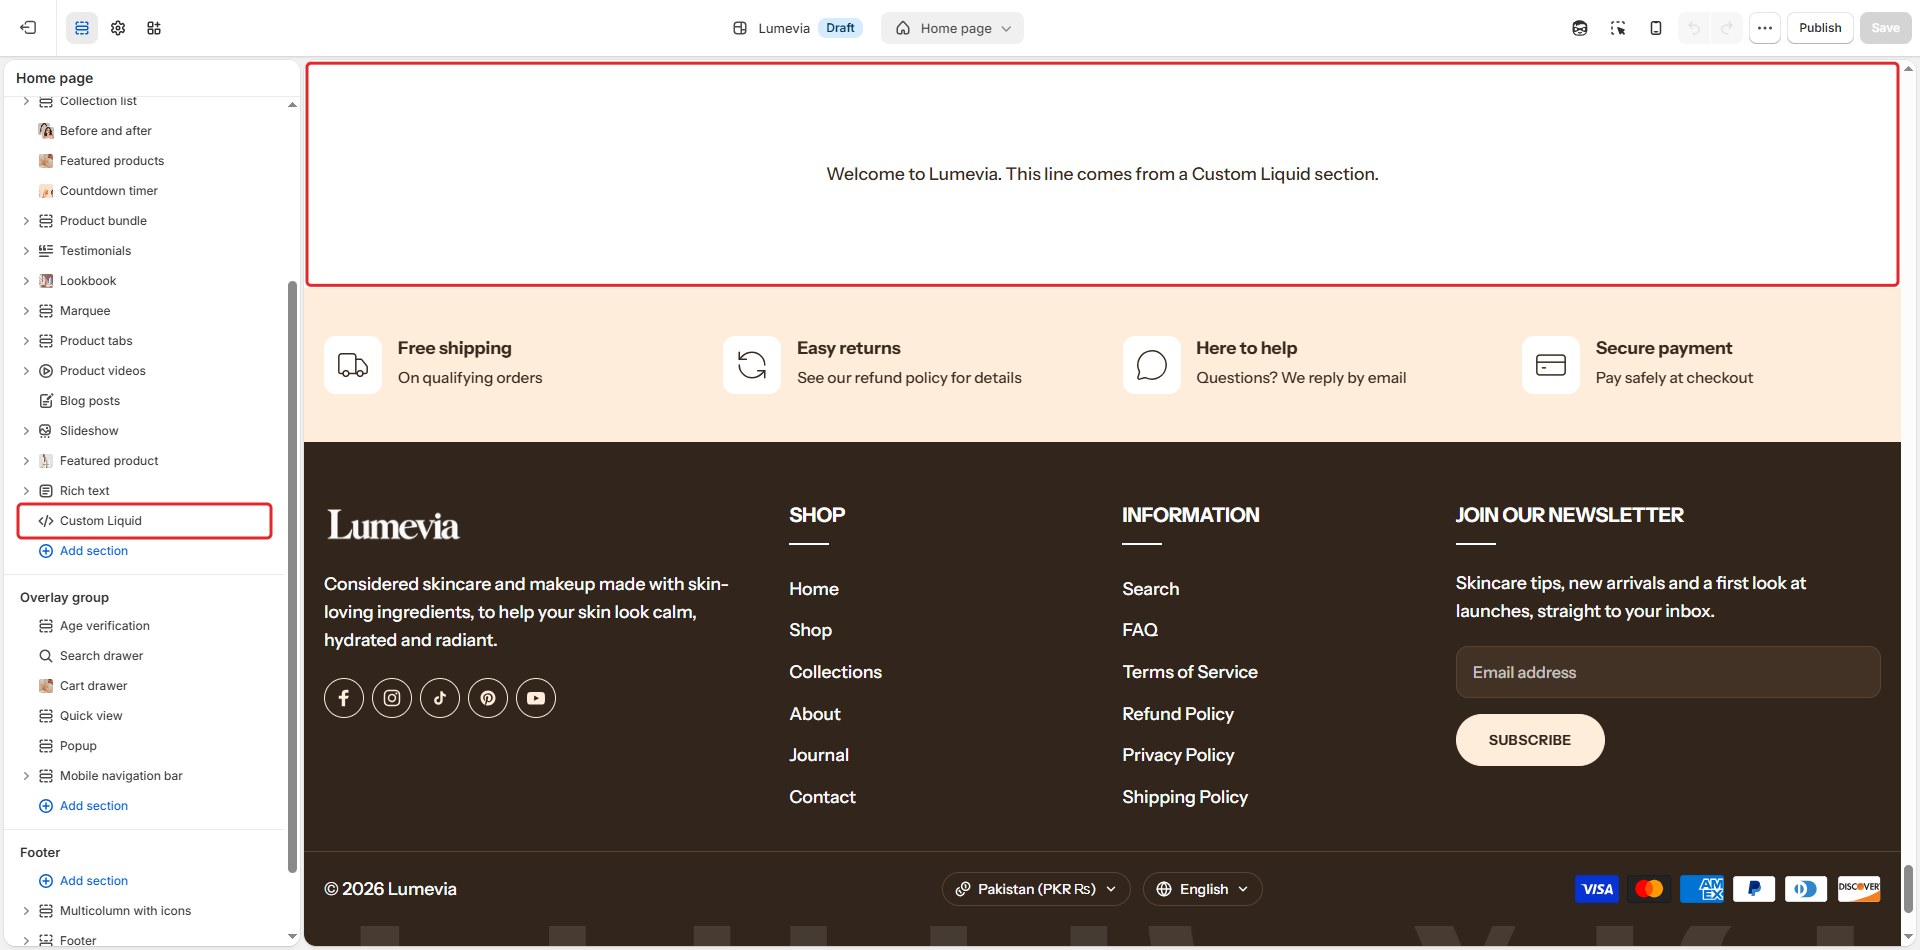Screen dimensions: 1920x950
Task: Select Custom Liquid section in sidebar
Action: 145,521
